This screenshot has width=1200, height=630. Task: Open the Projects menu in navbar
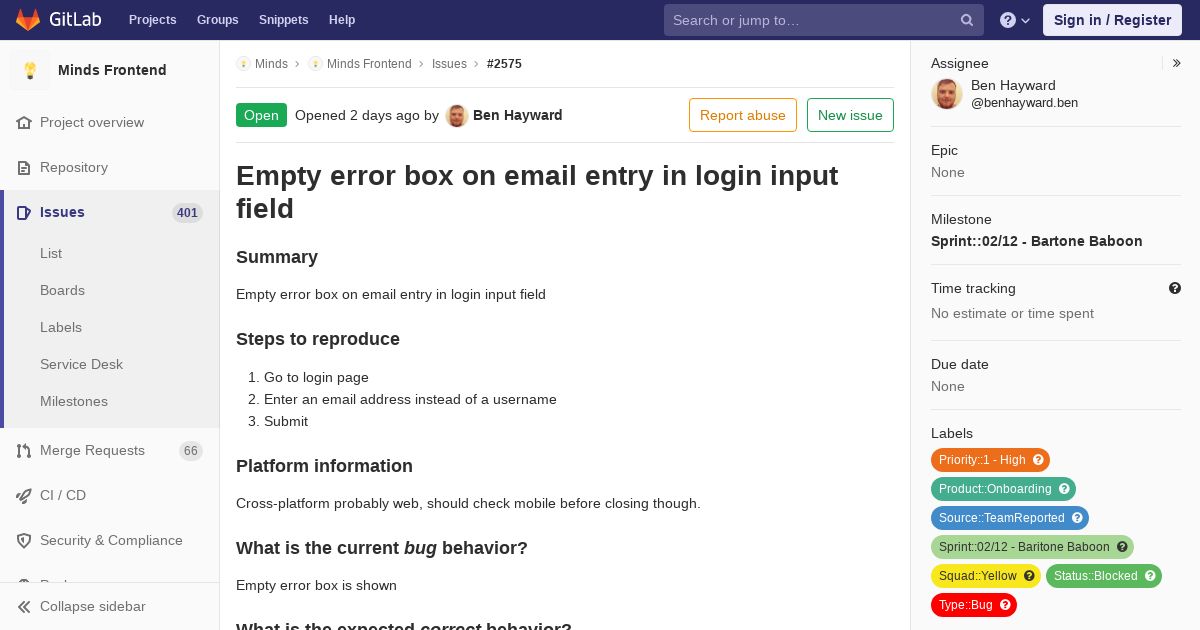coord(152,20)
